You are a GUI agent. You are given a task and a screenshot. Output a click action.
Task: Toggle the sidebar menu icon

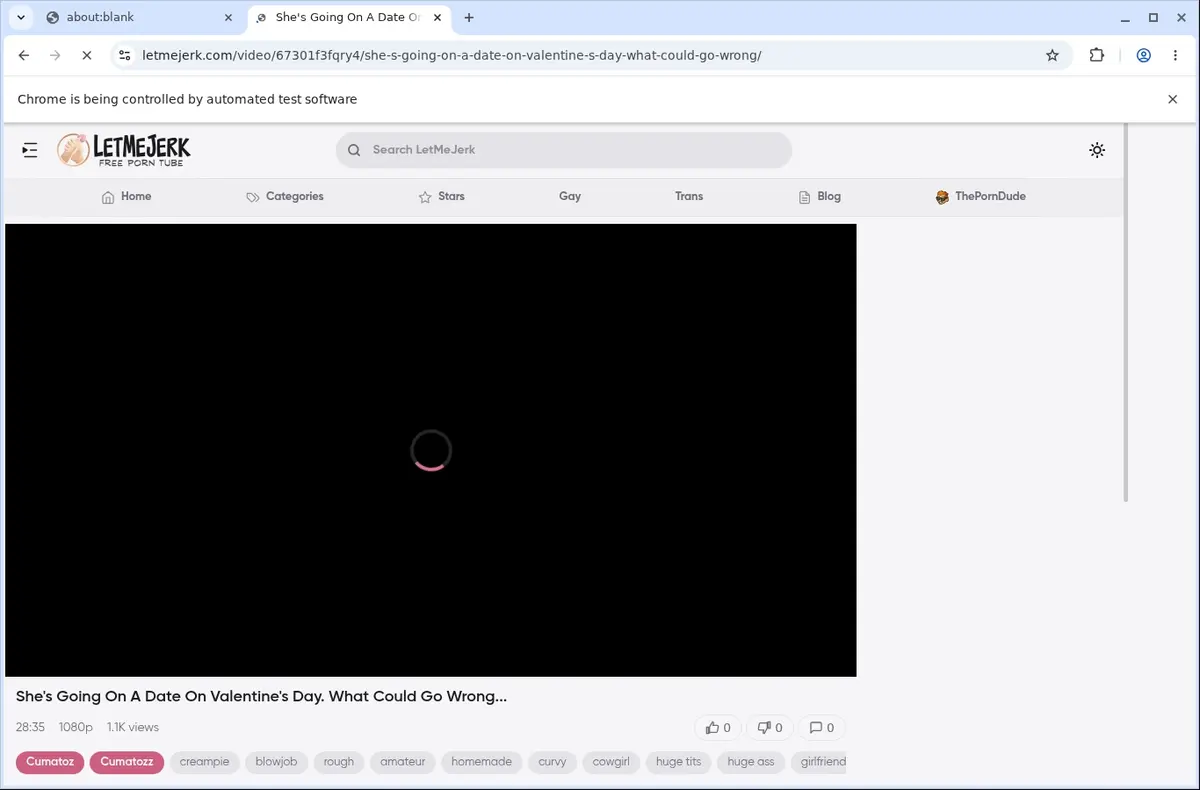click(30, 150)
